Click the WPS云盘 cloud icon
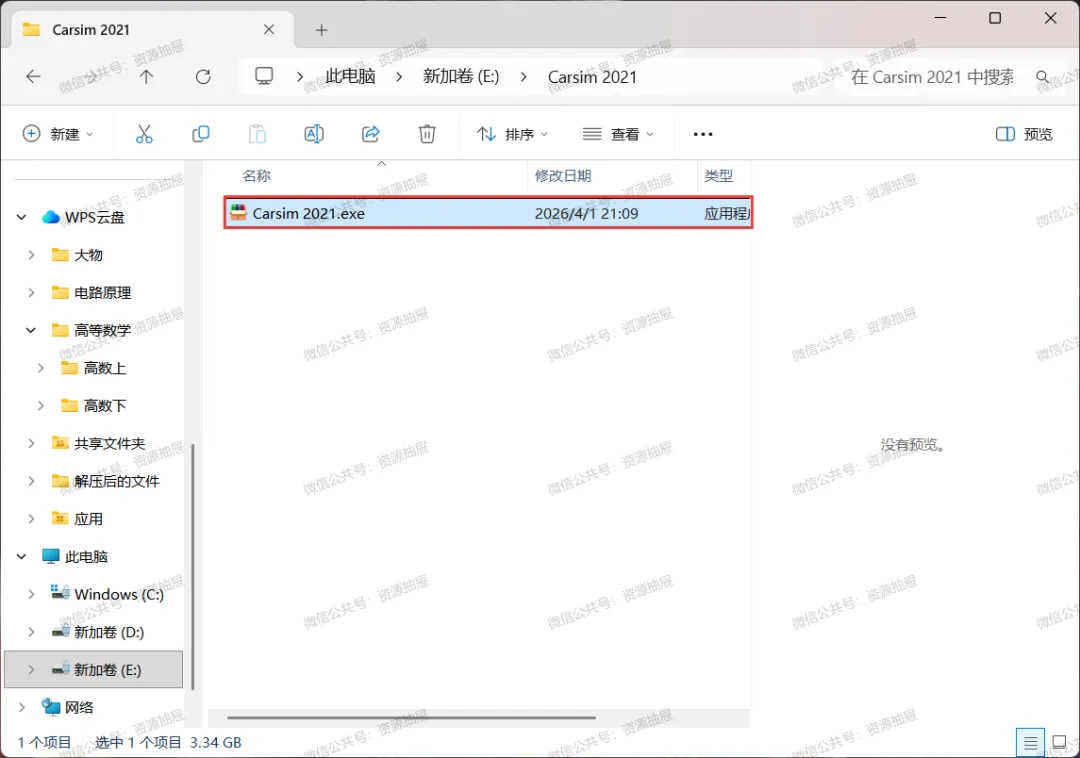The height and width of the screenshot is (758, 1080). [50, 218]
